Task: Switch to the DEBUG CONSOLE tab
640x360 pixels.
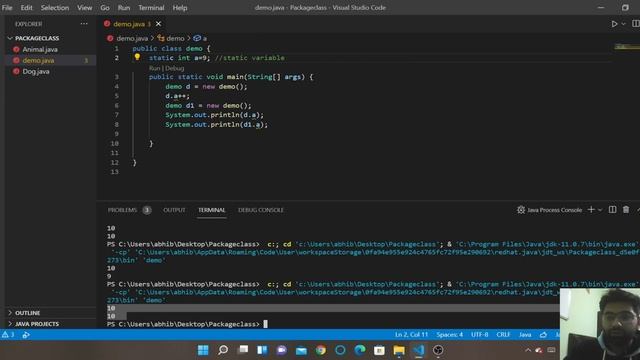Action: coord(261,210)
